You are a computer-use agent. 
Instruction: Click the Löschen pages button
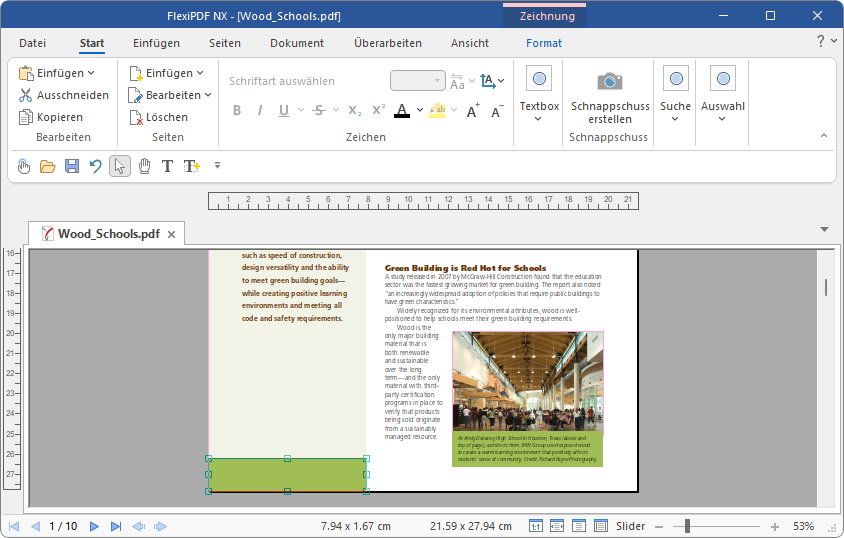pyautogui.click(x=158, y=117)
